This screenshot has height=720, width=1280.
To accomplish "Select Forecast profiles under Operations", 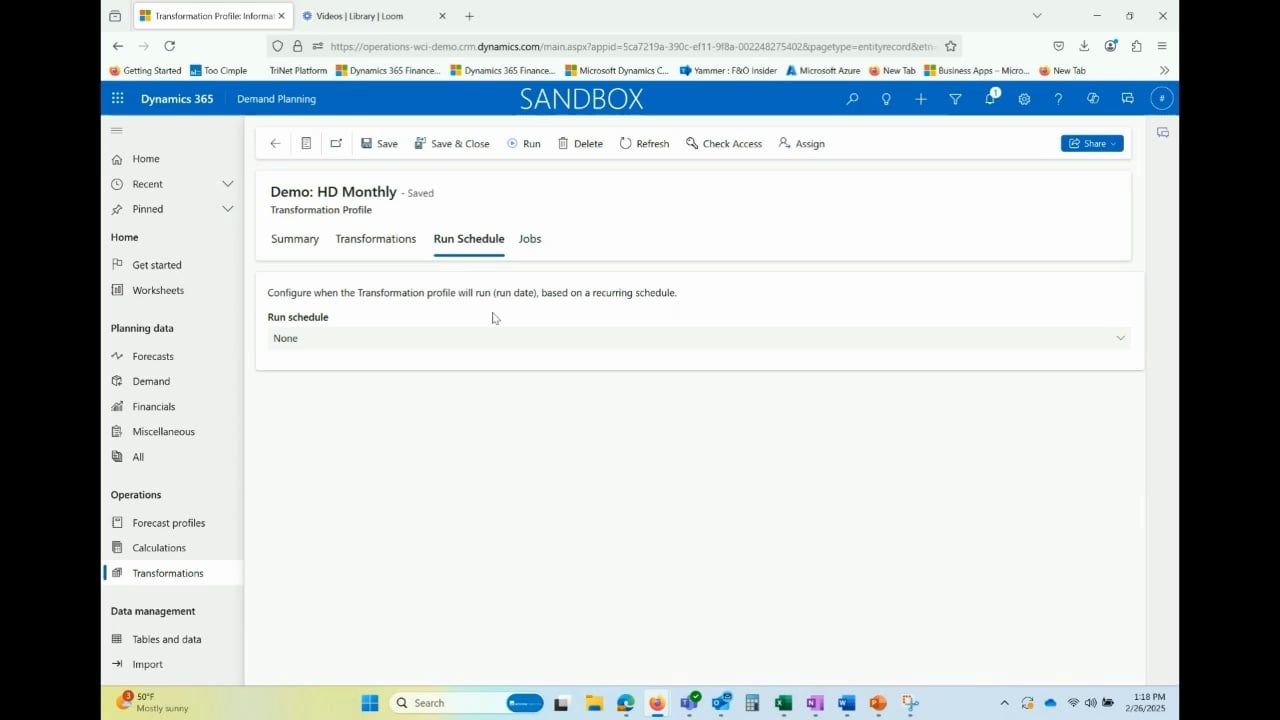I will coord(169,522).
